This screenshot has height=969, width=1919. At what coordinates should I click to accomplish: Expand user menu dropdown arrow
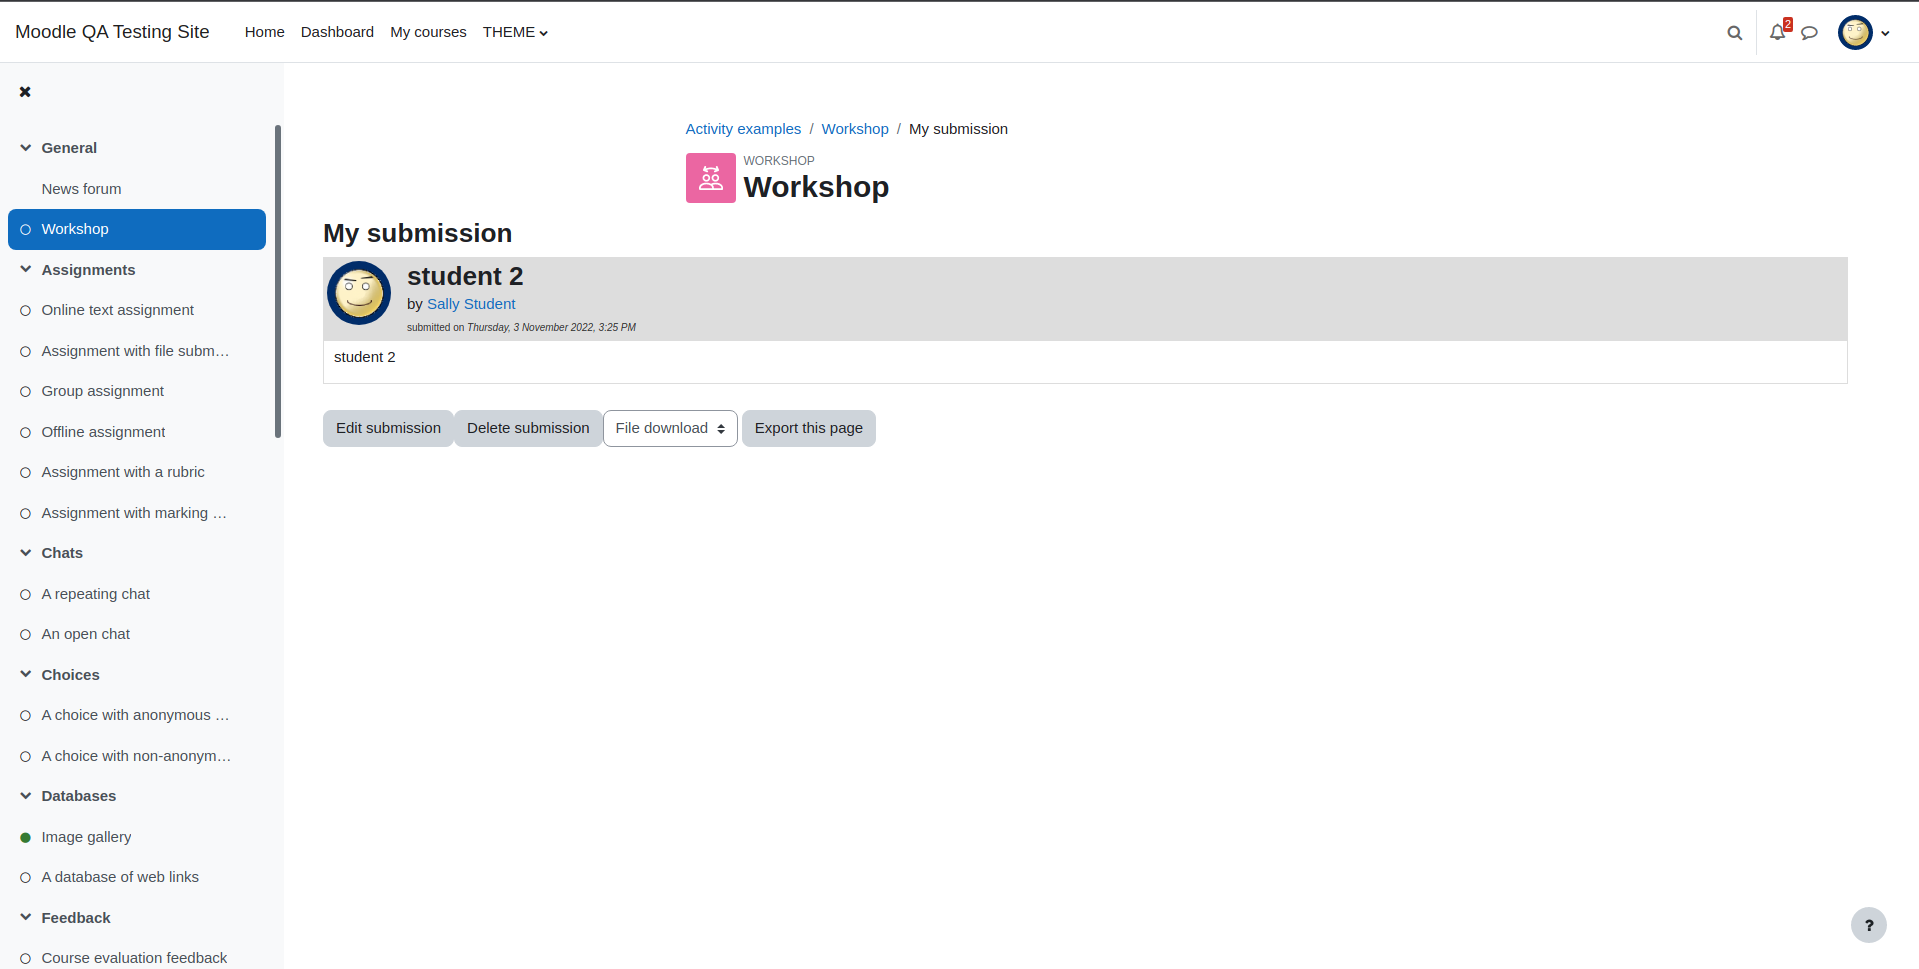click(1885, 33)
